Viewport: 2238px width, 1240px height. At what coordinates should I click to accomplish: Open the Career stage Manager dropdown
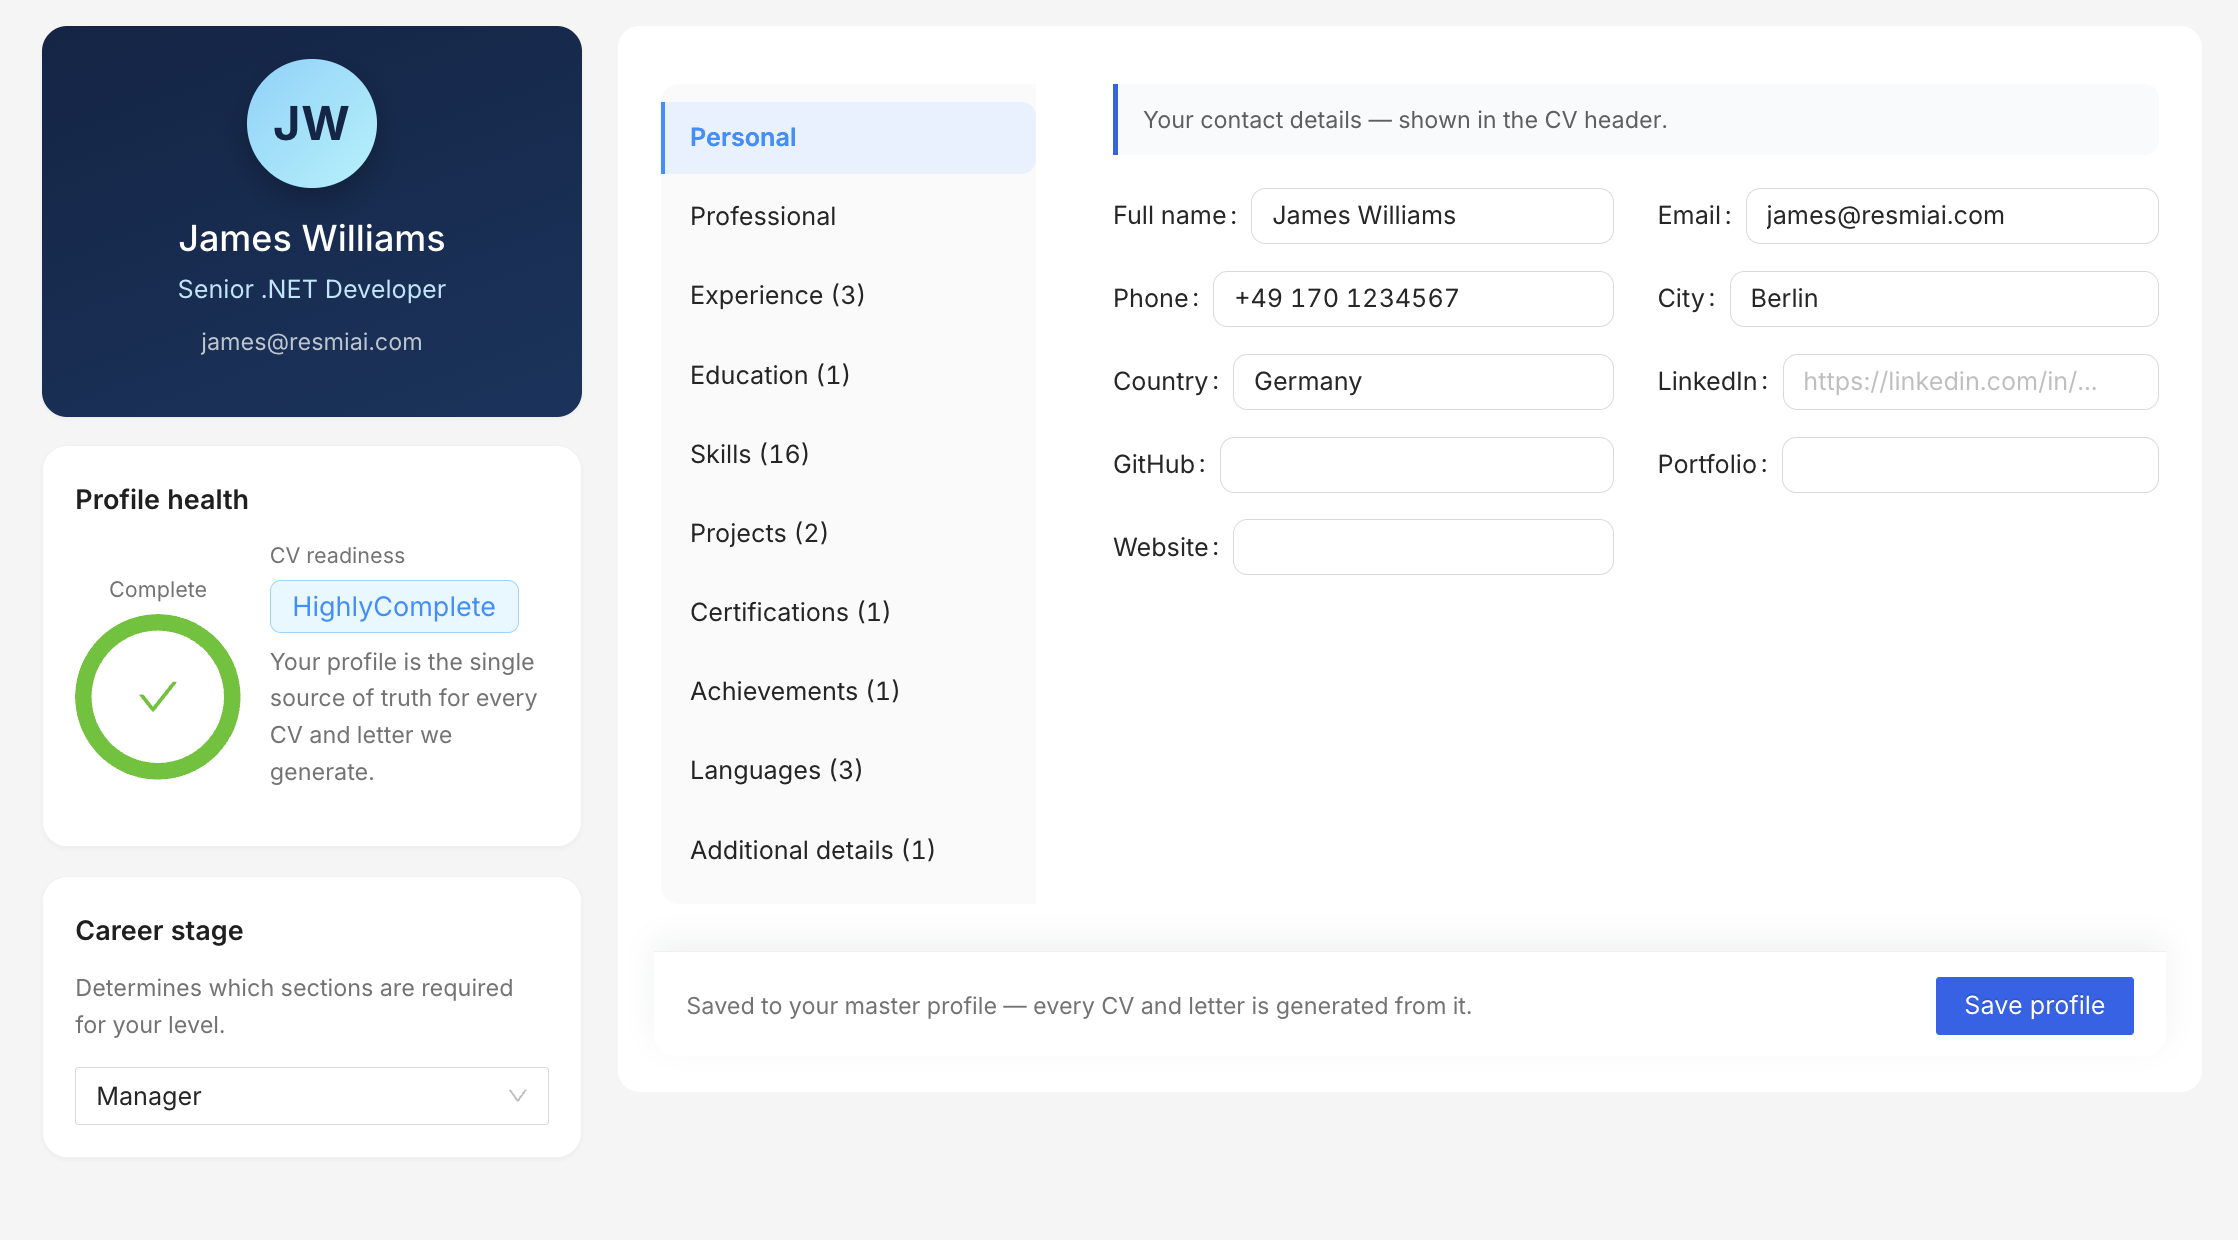[312, 1096]
